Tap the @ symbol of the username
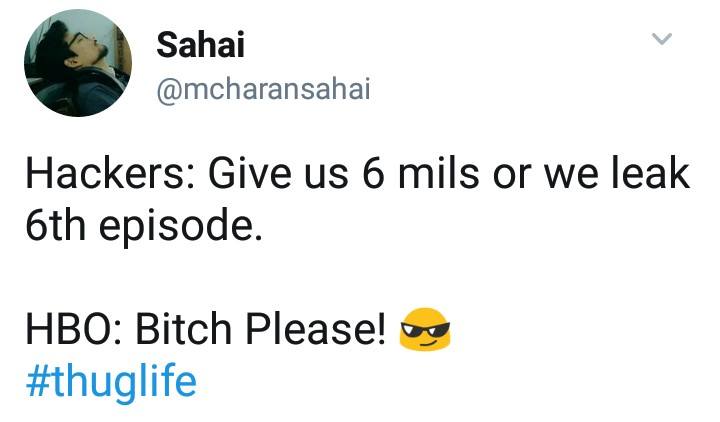This screenshot has width=720, height=422. (169, 90)
